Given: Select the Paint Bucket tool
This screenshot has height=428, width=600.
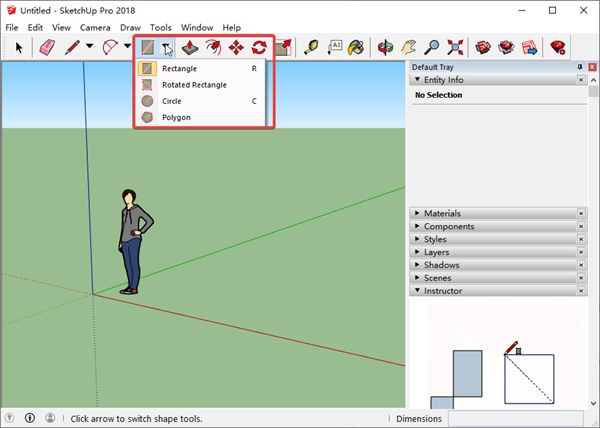Looking at the screenshot, I should [x=356, y=47].
